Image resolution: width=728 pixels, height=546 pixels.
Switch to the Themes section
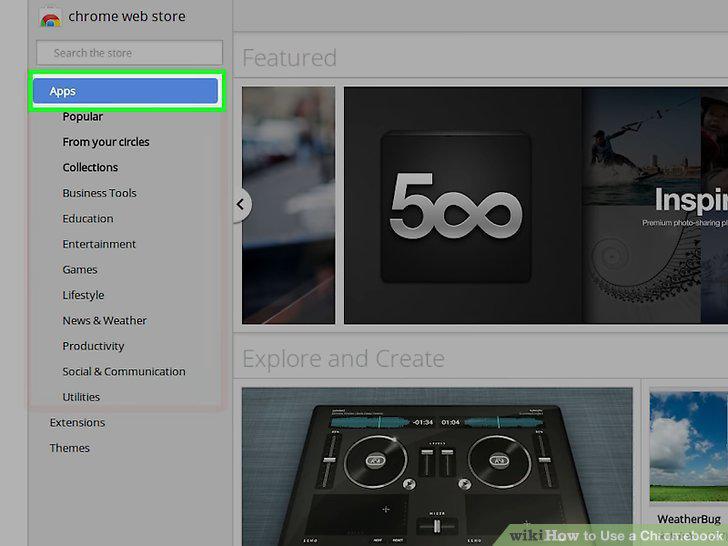point(70,448)
